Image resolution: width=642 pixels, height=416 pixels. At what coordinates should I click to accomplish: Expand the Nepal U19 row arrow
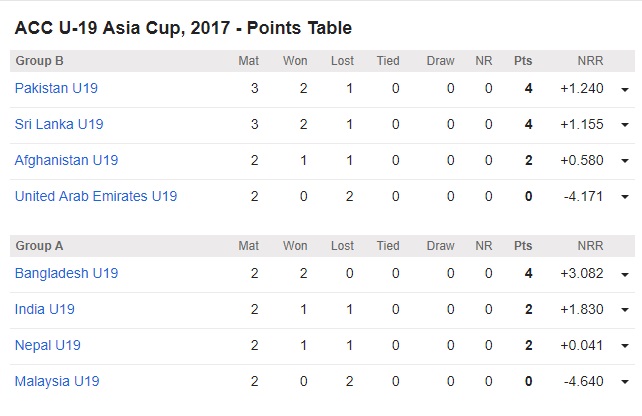[x=625, y=346]
